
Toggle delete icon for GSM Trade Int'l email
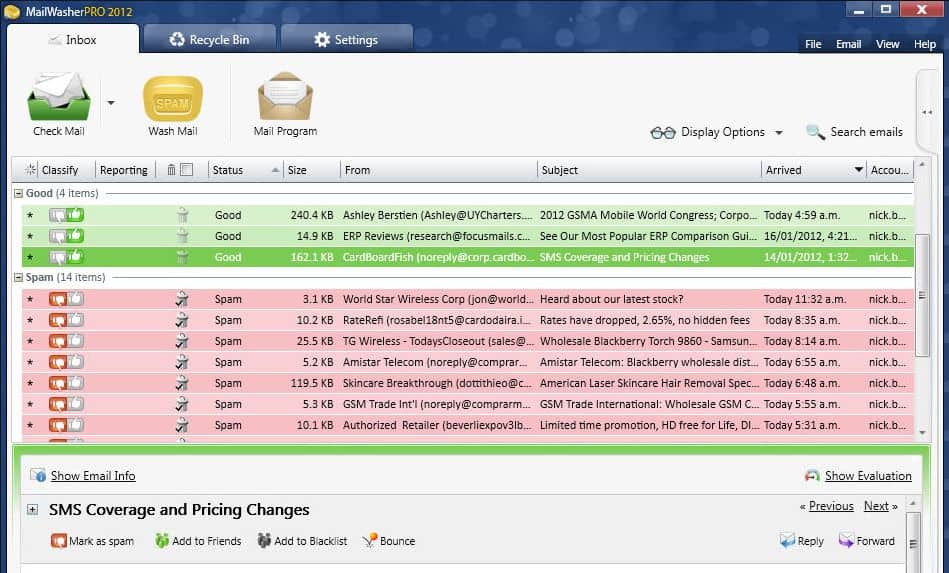pyautogui.click(x=182, y=404)
